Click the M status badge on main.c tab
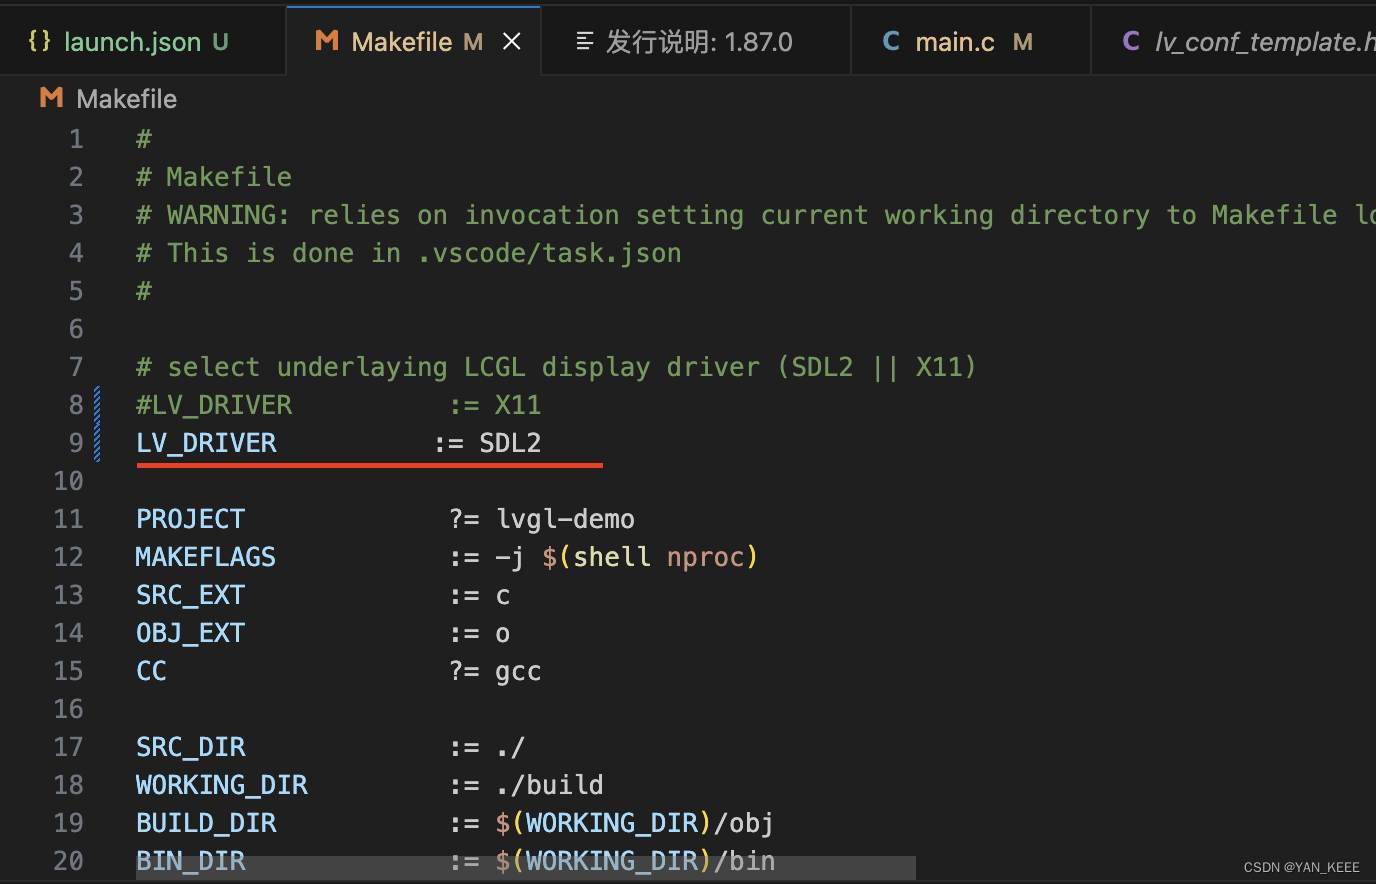The height and width of the screenshot is (884, 1376). point(1022,42)
